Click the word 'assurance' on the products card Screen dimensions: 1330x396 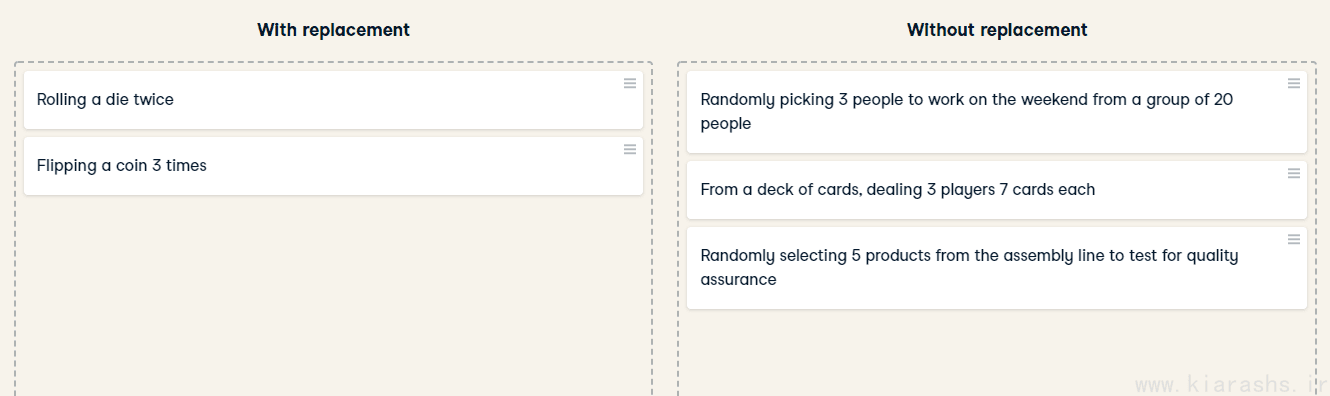(x=738, y=280)
